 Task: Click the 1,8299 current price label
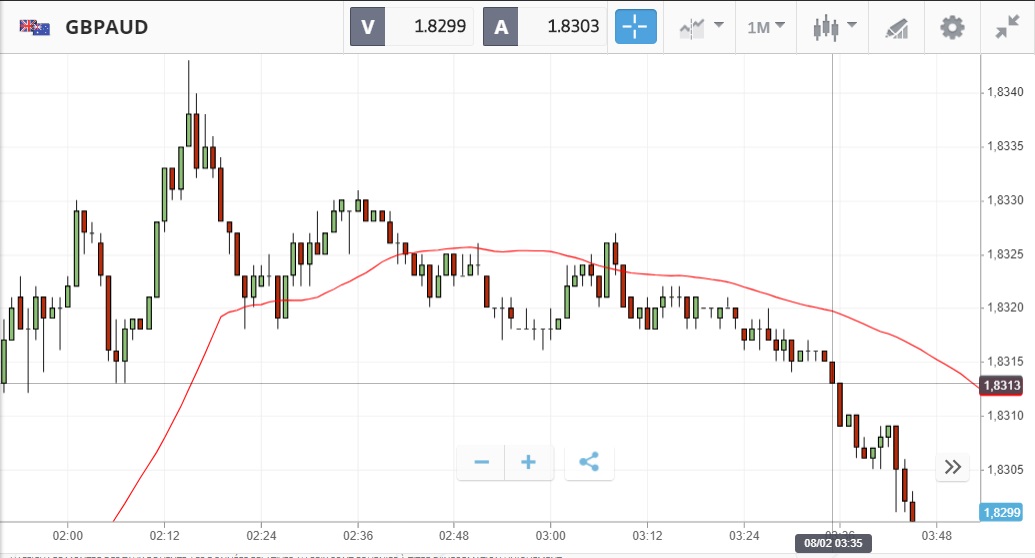pyautogui.click(x=1001, y=512)
